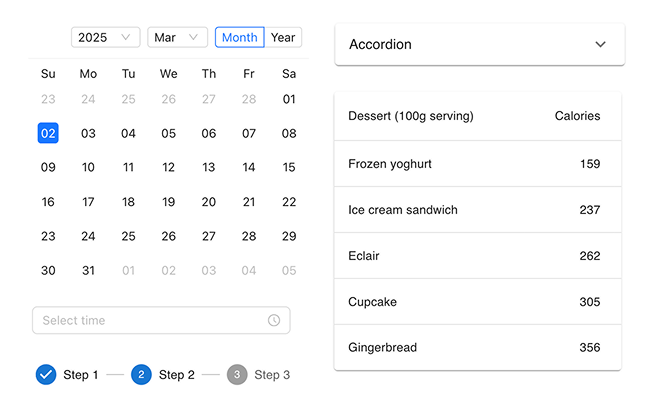The width and height of the screenshot is (660, 420).
Task: Click the grey Step 3 circle
Action: [237, 375]
